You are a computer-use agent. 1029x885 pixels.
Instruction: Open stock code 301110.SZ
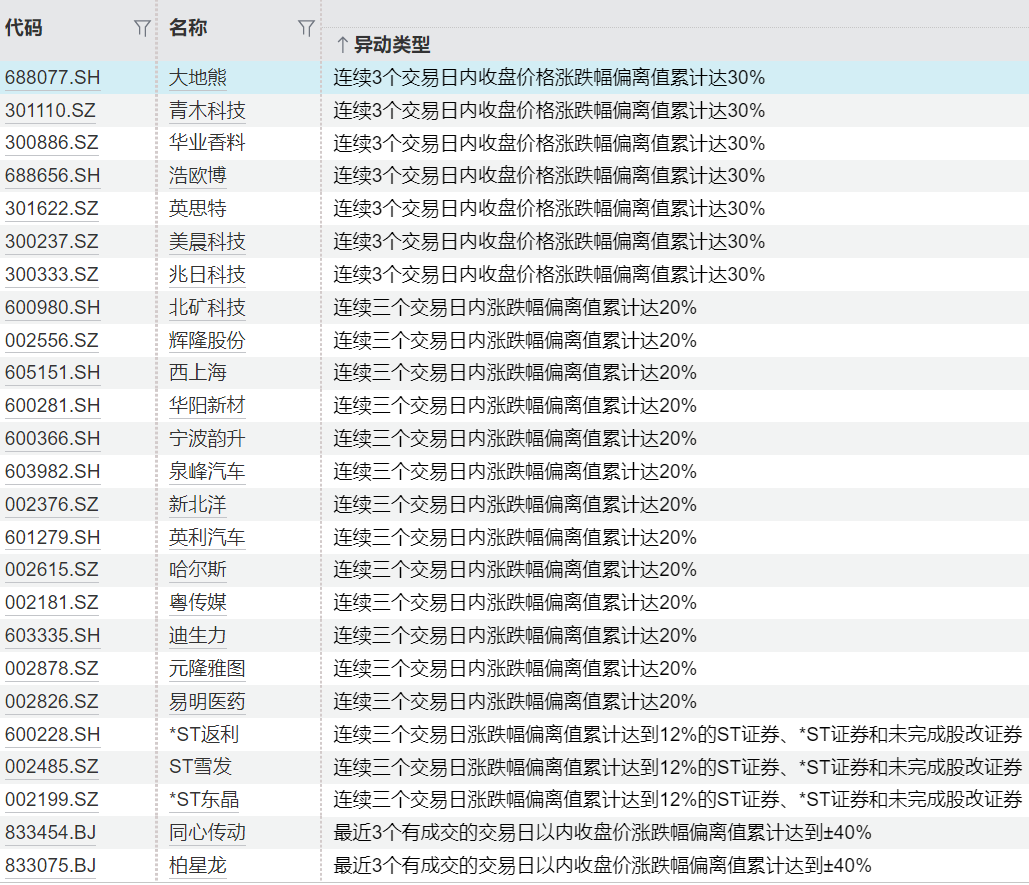(50, 110)
